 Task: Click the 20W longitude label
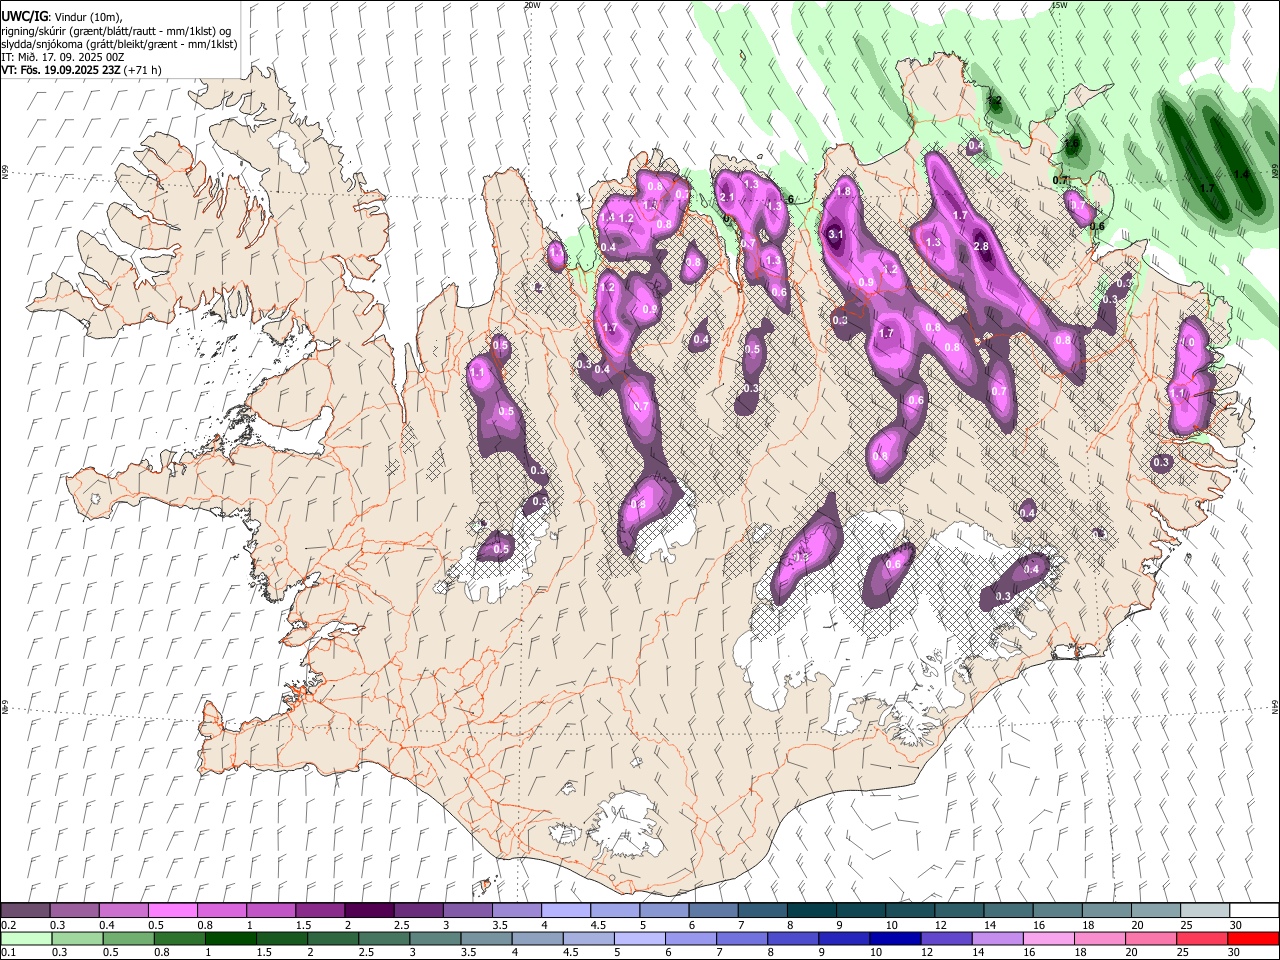(x=532, y=5)
